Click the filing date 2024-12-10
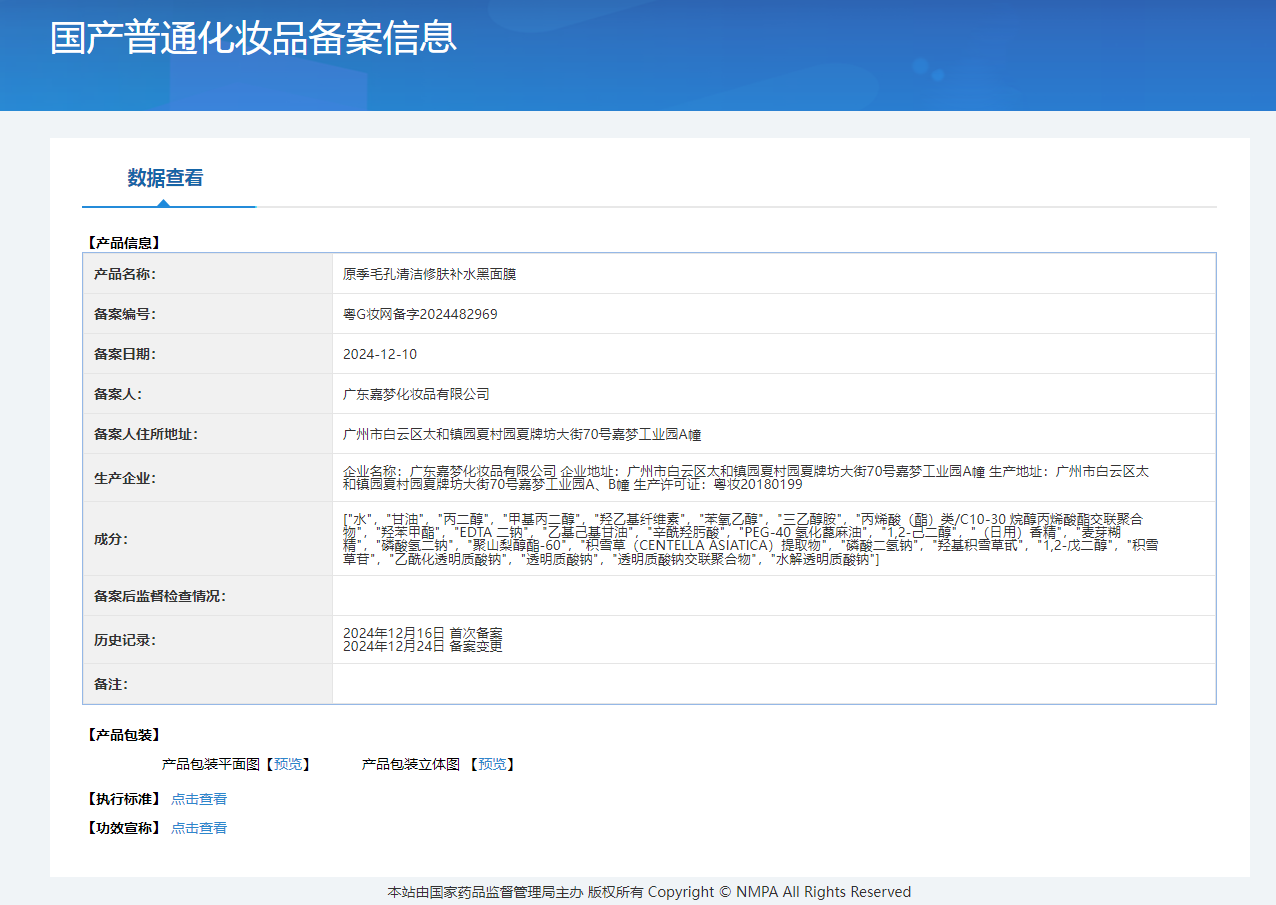Viewport: 1276px width, 905px height. click(x=380, y=354)
